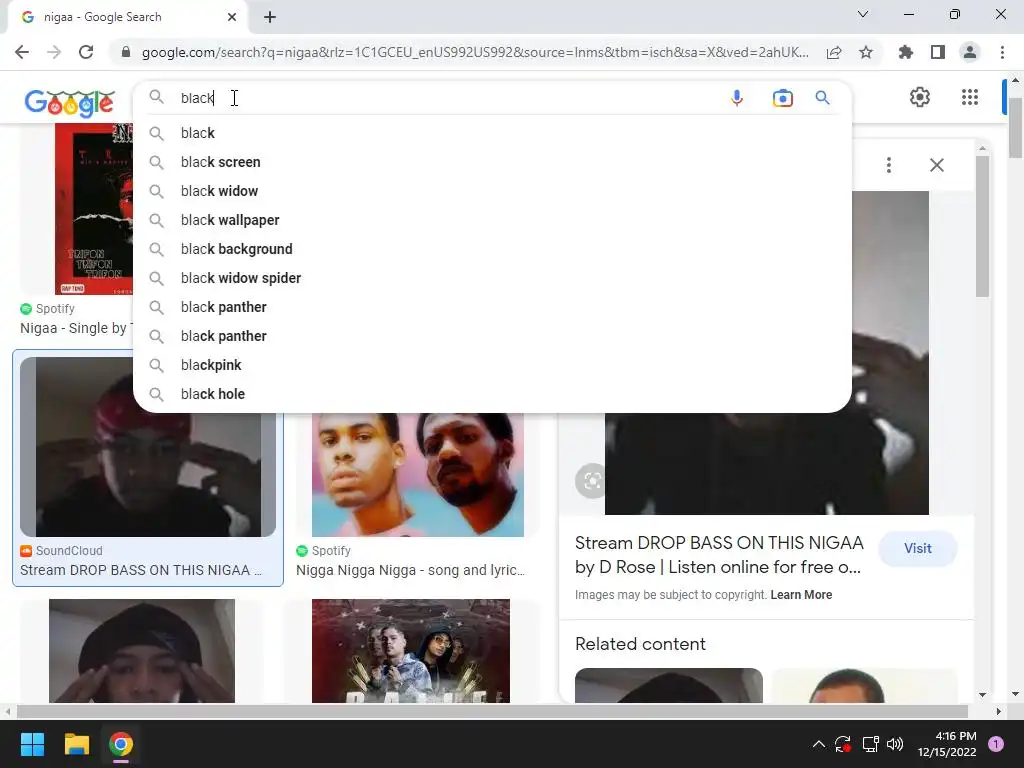
Task: Click Chrome icon in taskbar
Action: 121,744
